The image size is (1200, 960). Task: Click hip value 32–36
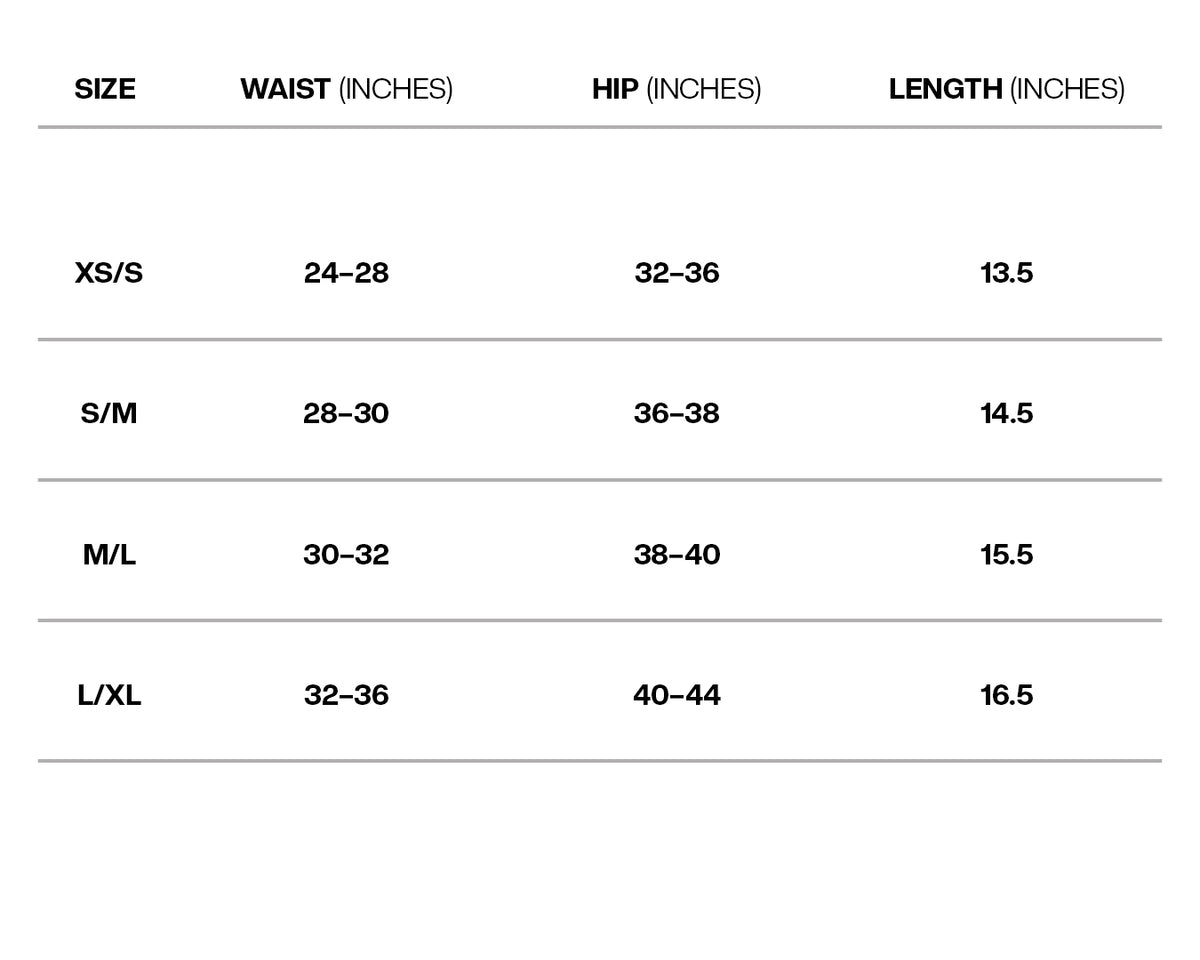677,273
